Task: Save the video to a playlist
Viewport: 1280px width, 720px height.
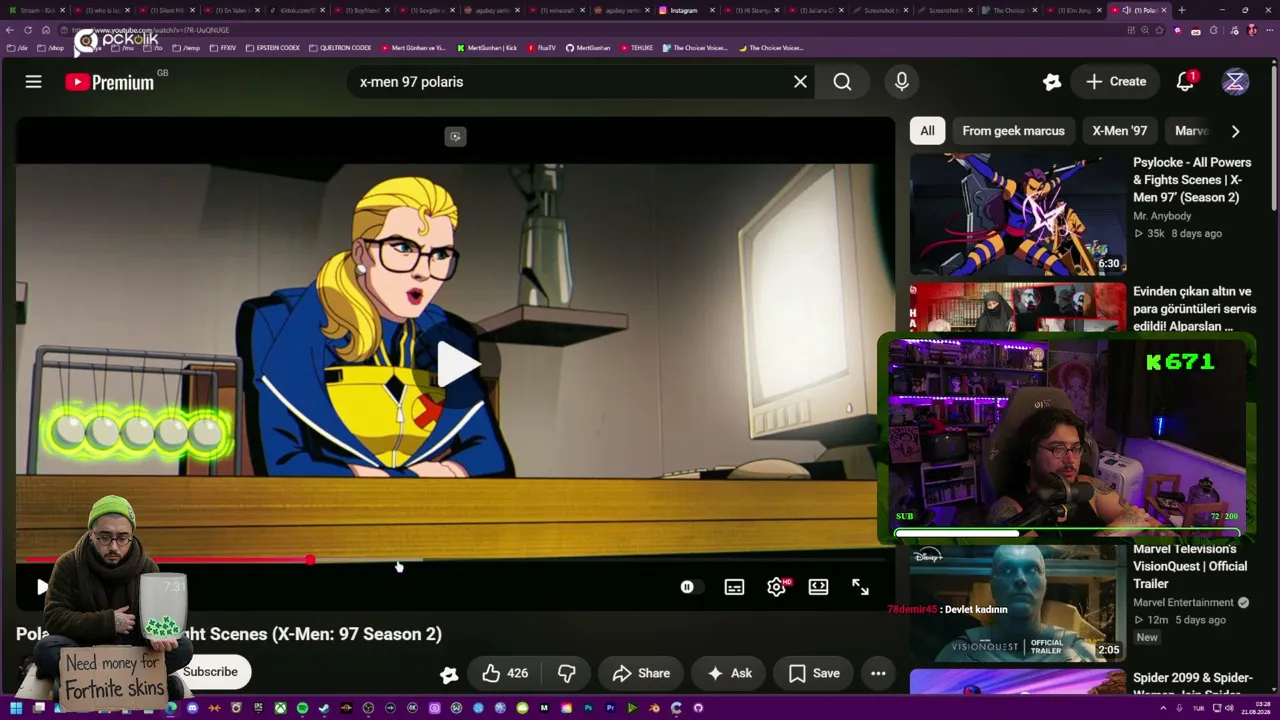Action: pyautogui.click(x=814, y=674)
